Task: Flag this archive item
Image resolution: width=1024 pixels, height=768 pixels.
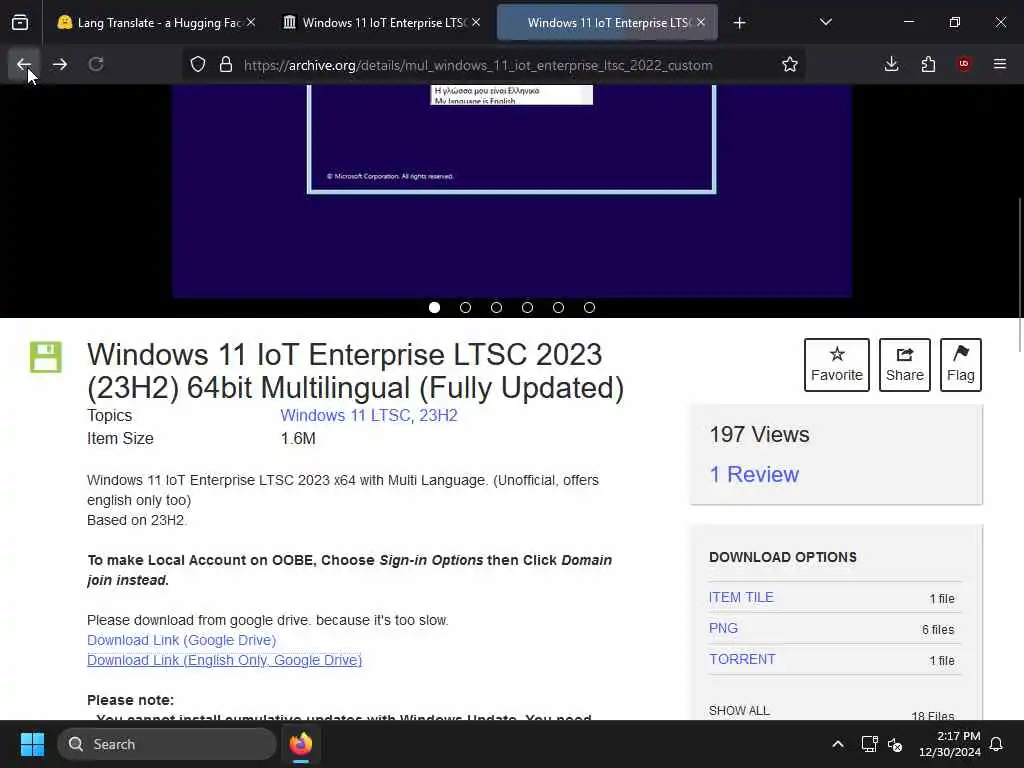Action: [961, 365]
